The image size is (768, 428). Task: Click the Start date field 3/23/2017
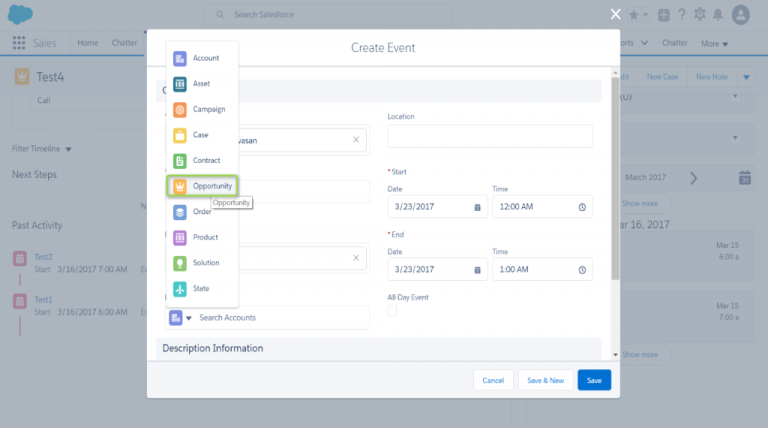437,207
